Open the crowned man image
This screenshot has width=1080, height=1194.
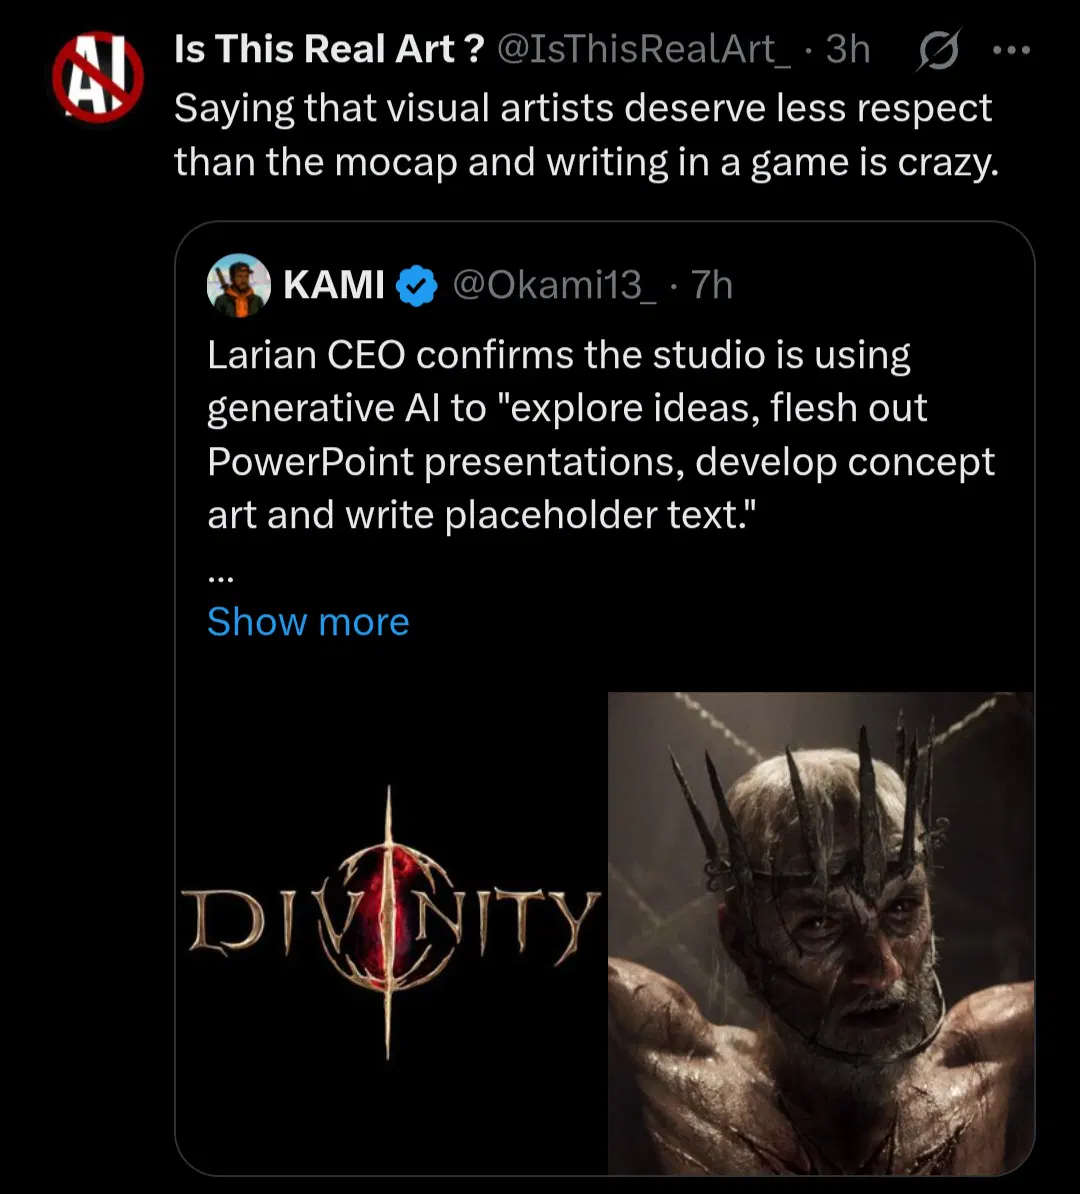click(x=820, y=932)
